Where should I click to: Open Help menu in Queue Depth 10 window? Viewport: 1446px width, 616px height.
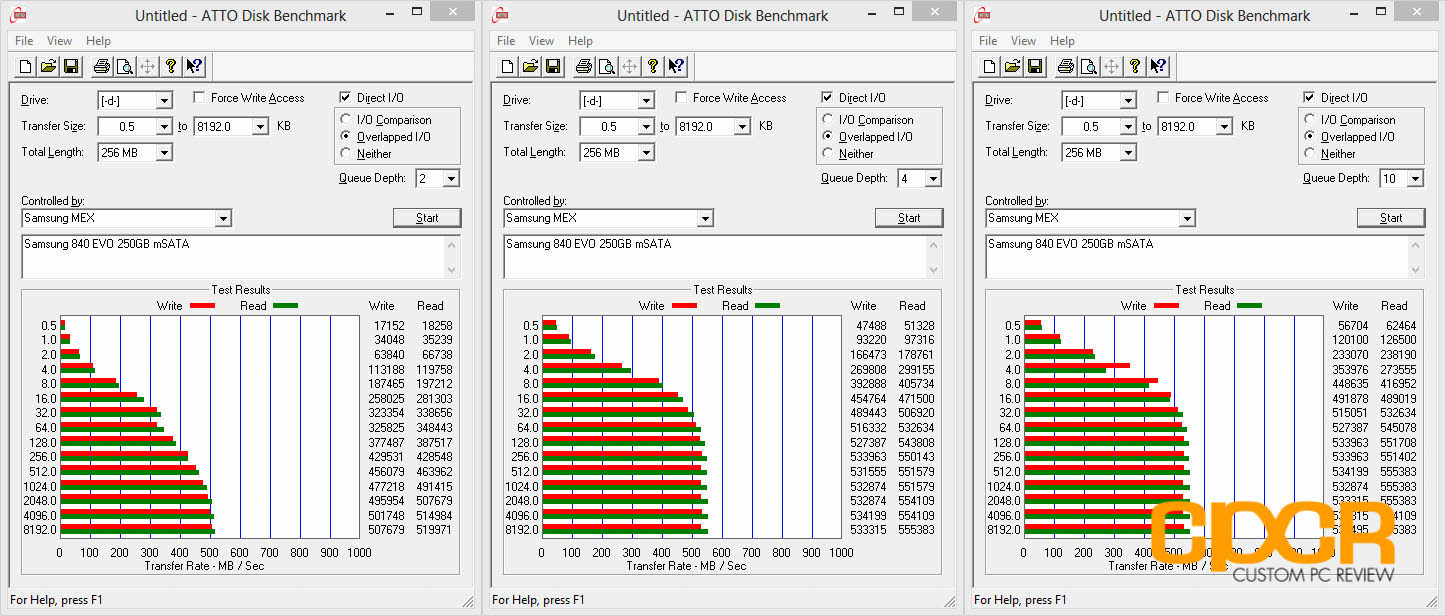point(1062,41)
